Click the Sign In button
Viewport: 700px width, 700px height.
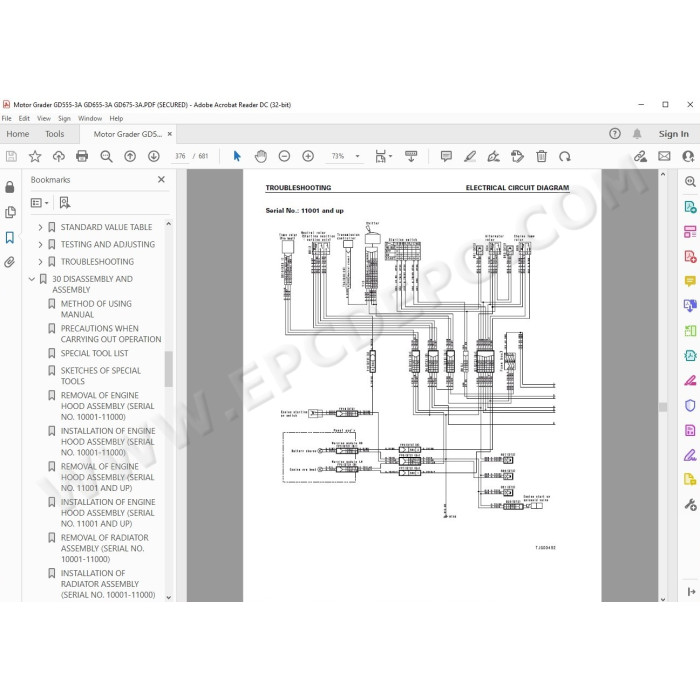pos(673,134)
